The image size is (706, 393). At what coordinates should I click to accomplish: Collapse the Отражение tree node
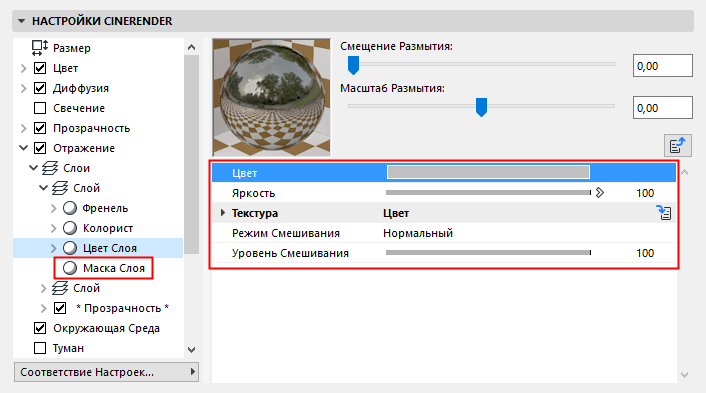click(24, 148)
